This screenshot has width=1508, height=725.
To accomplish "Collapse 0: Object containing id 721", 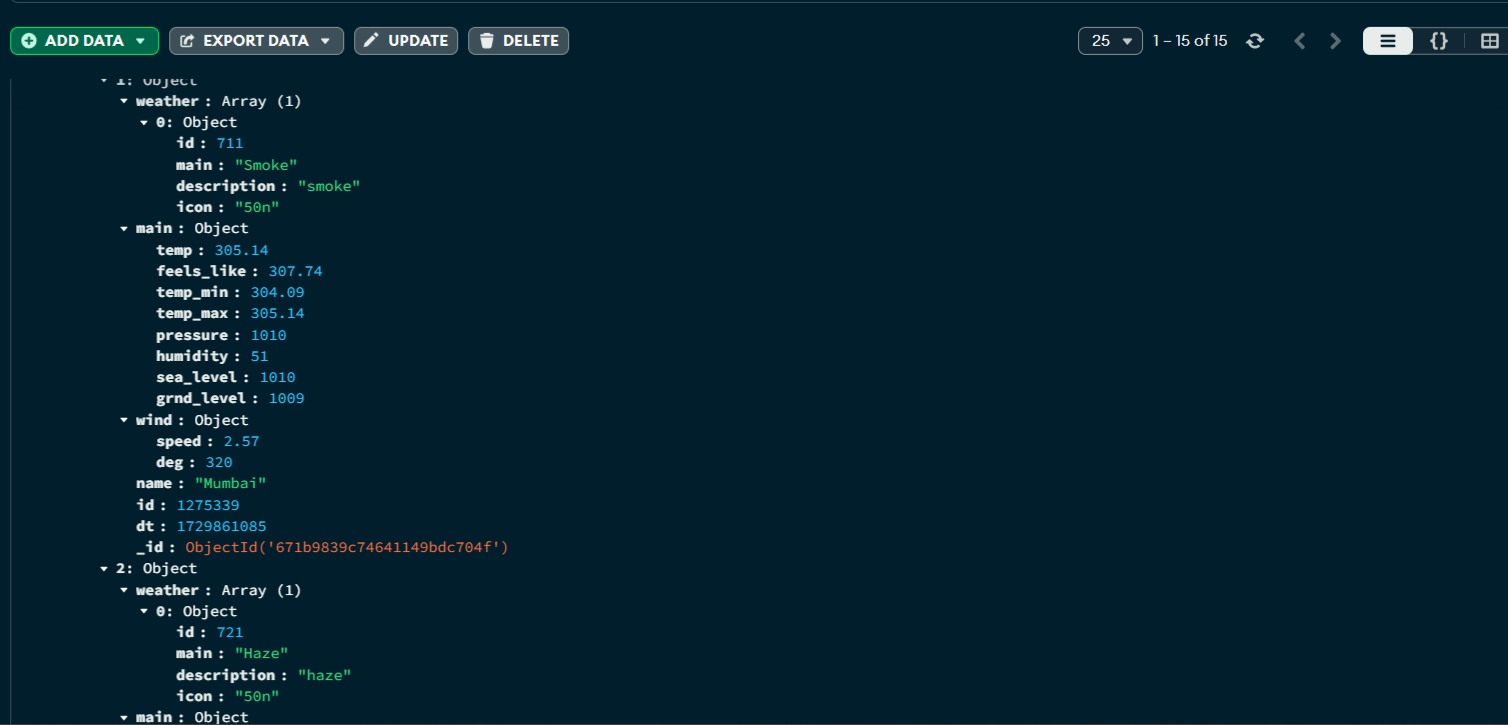I will point(144,611).
